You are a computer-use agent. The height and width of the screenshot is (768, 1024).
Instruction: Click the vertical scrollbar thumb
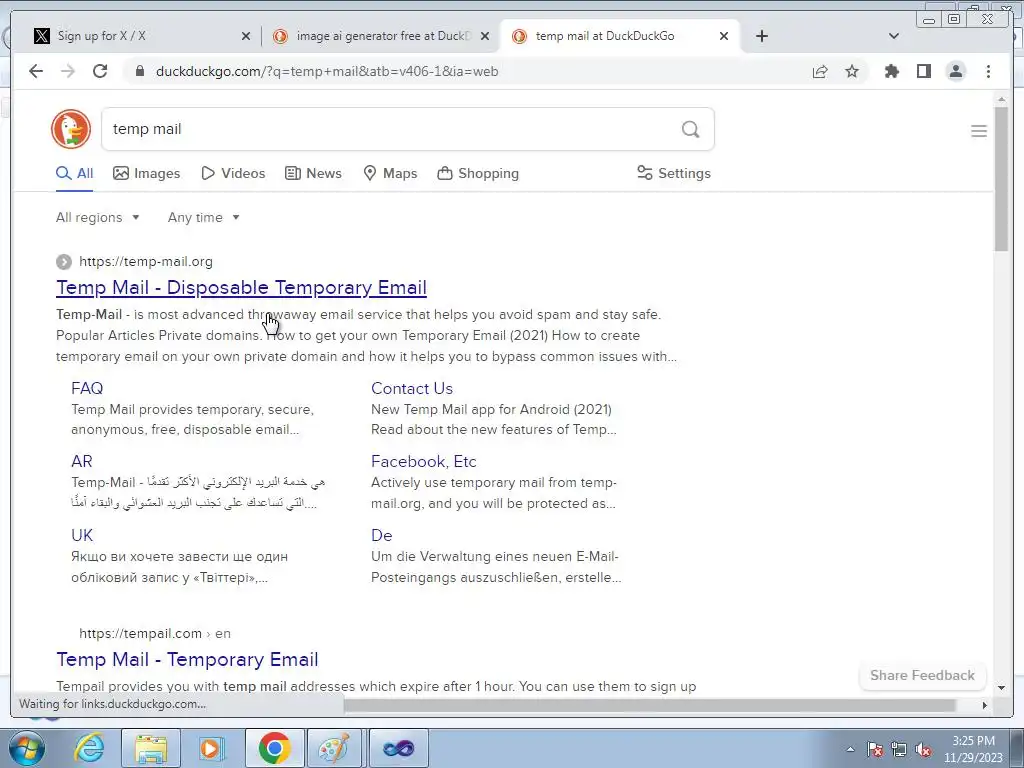pyautogui.click(x=1001, y=178)
